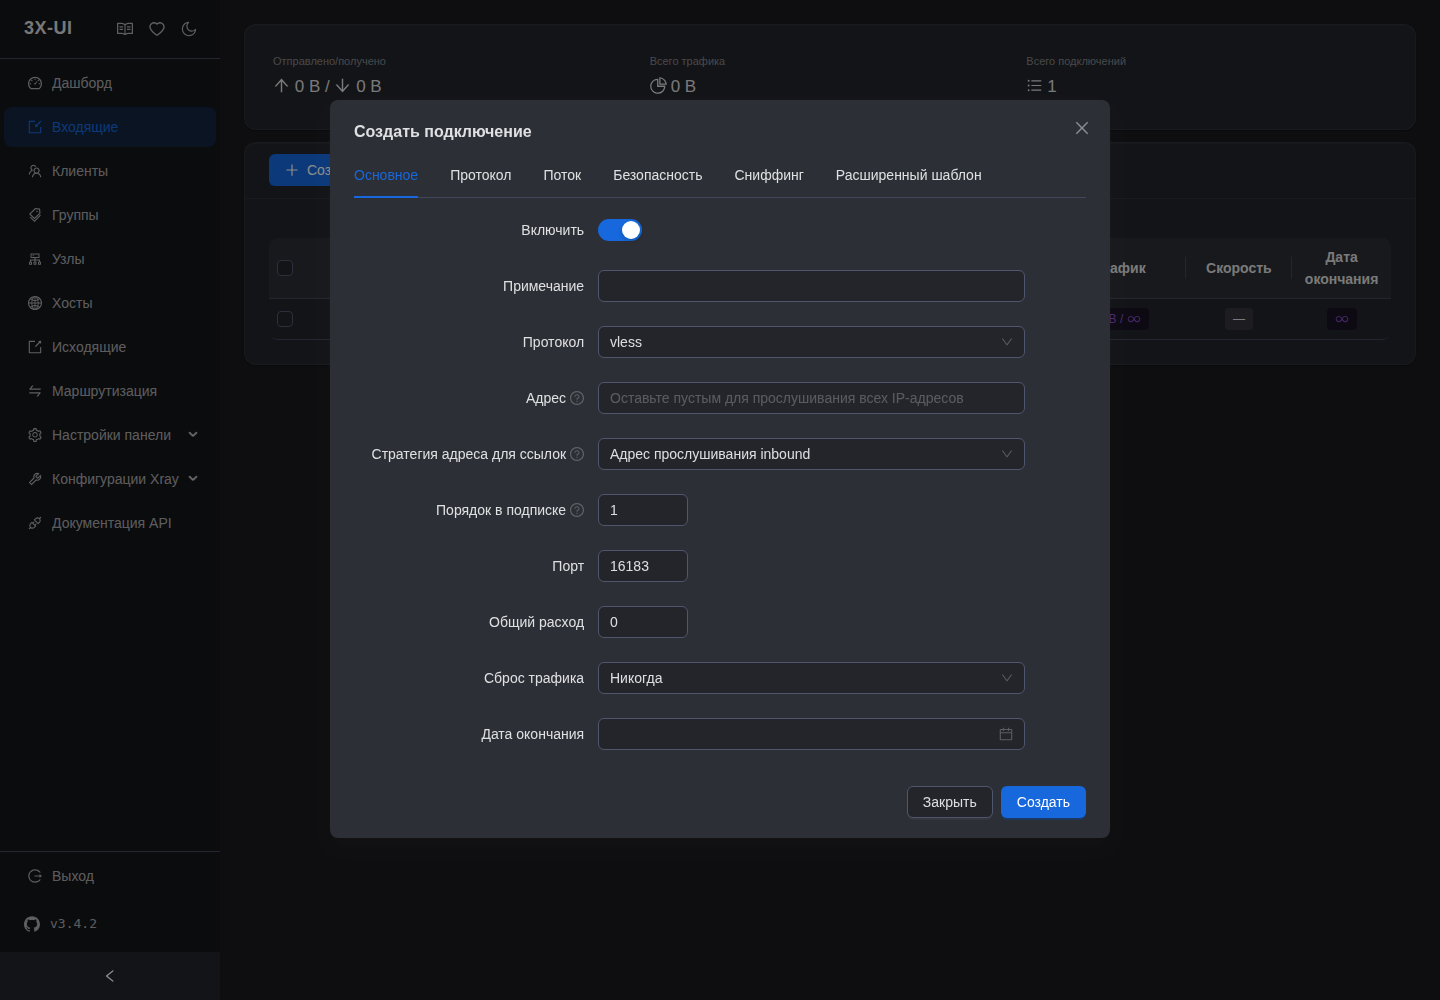Click the Общий расход field
The image size is (1440, 1000).
[x=643, y=622]
